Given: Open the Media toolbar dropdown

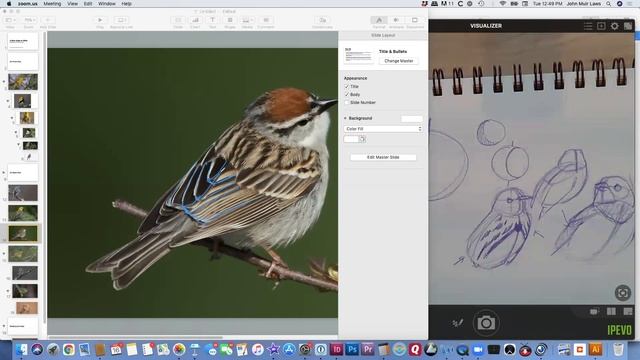Looking at the screenshot, I should [247, 20].
